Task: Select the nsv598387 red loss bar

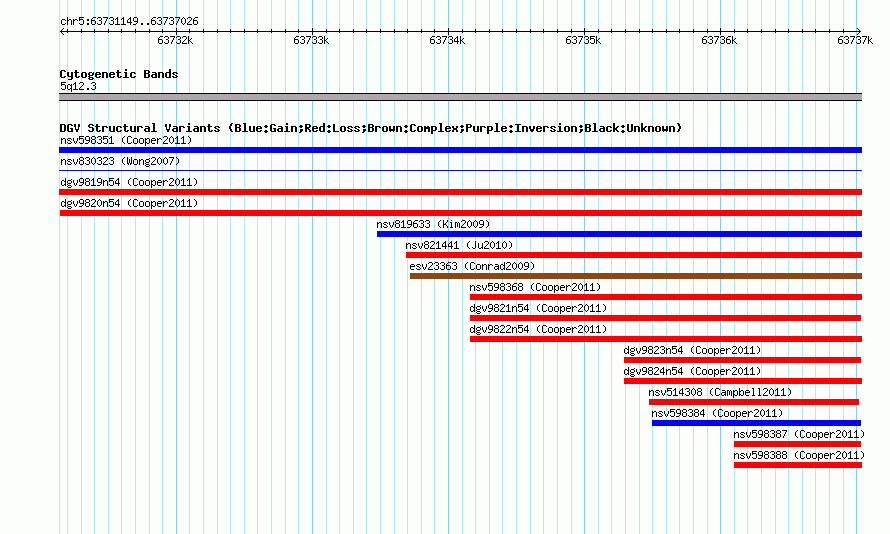Action: [x=797, y=444]
